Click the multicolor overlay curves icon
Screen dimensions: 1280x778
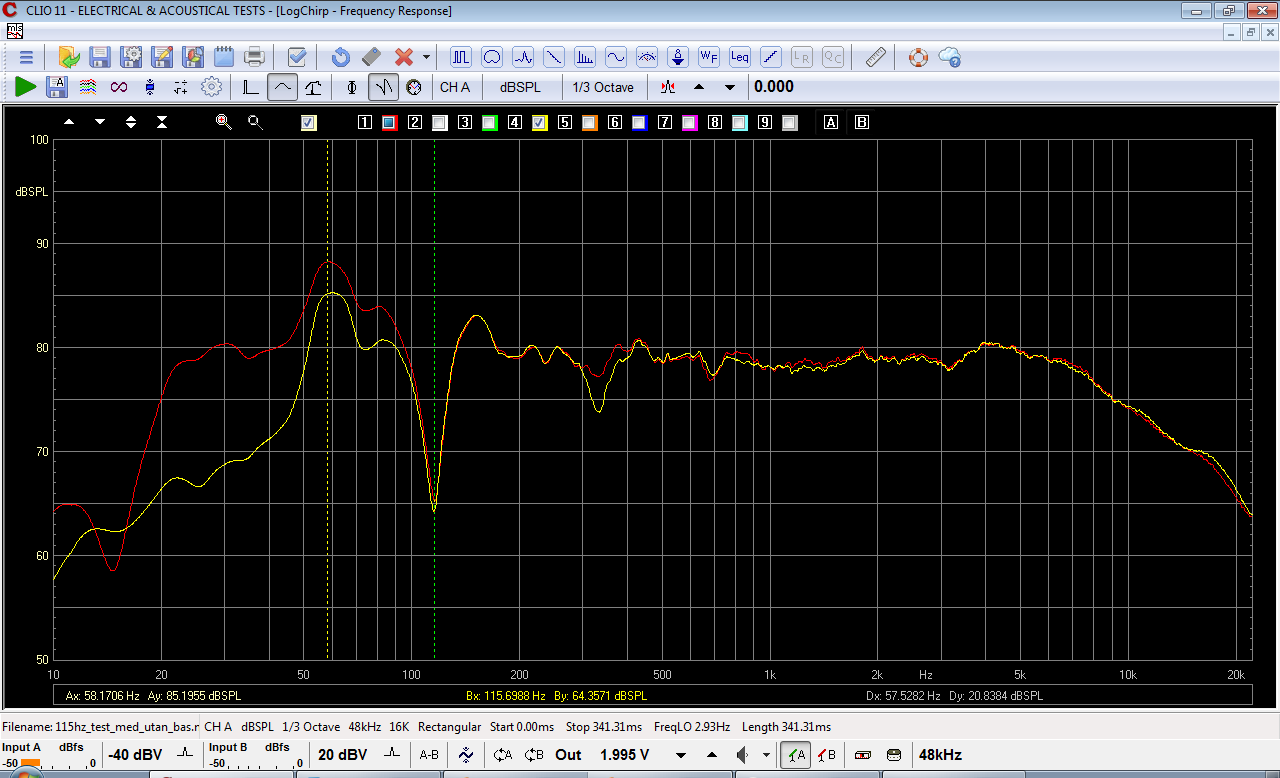(88, 87)
